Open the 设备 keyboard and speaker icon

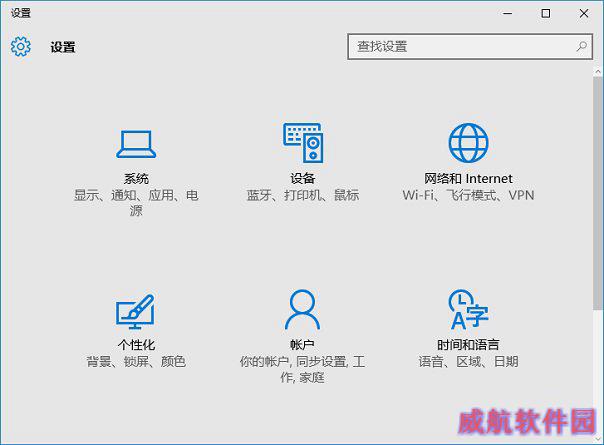[x=303, y=143]
